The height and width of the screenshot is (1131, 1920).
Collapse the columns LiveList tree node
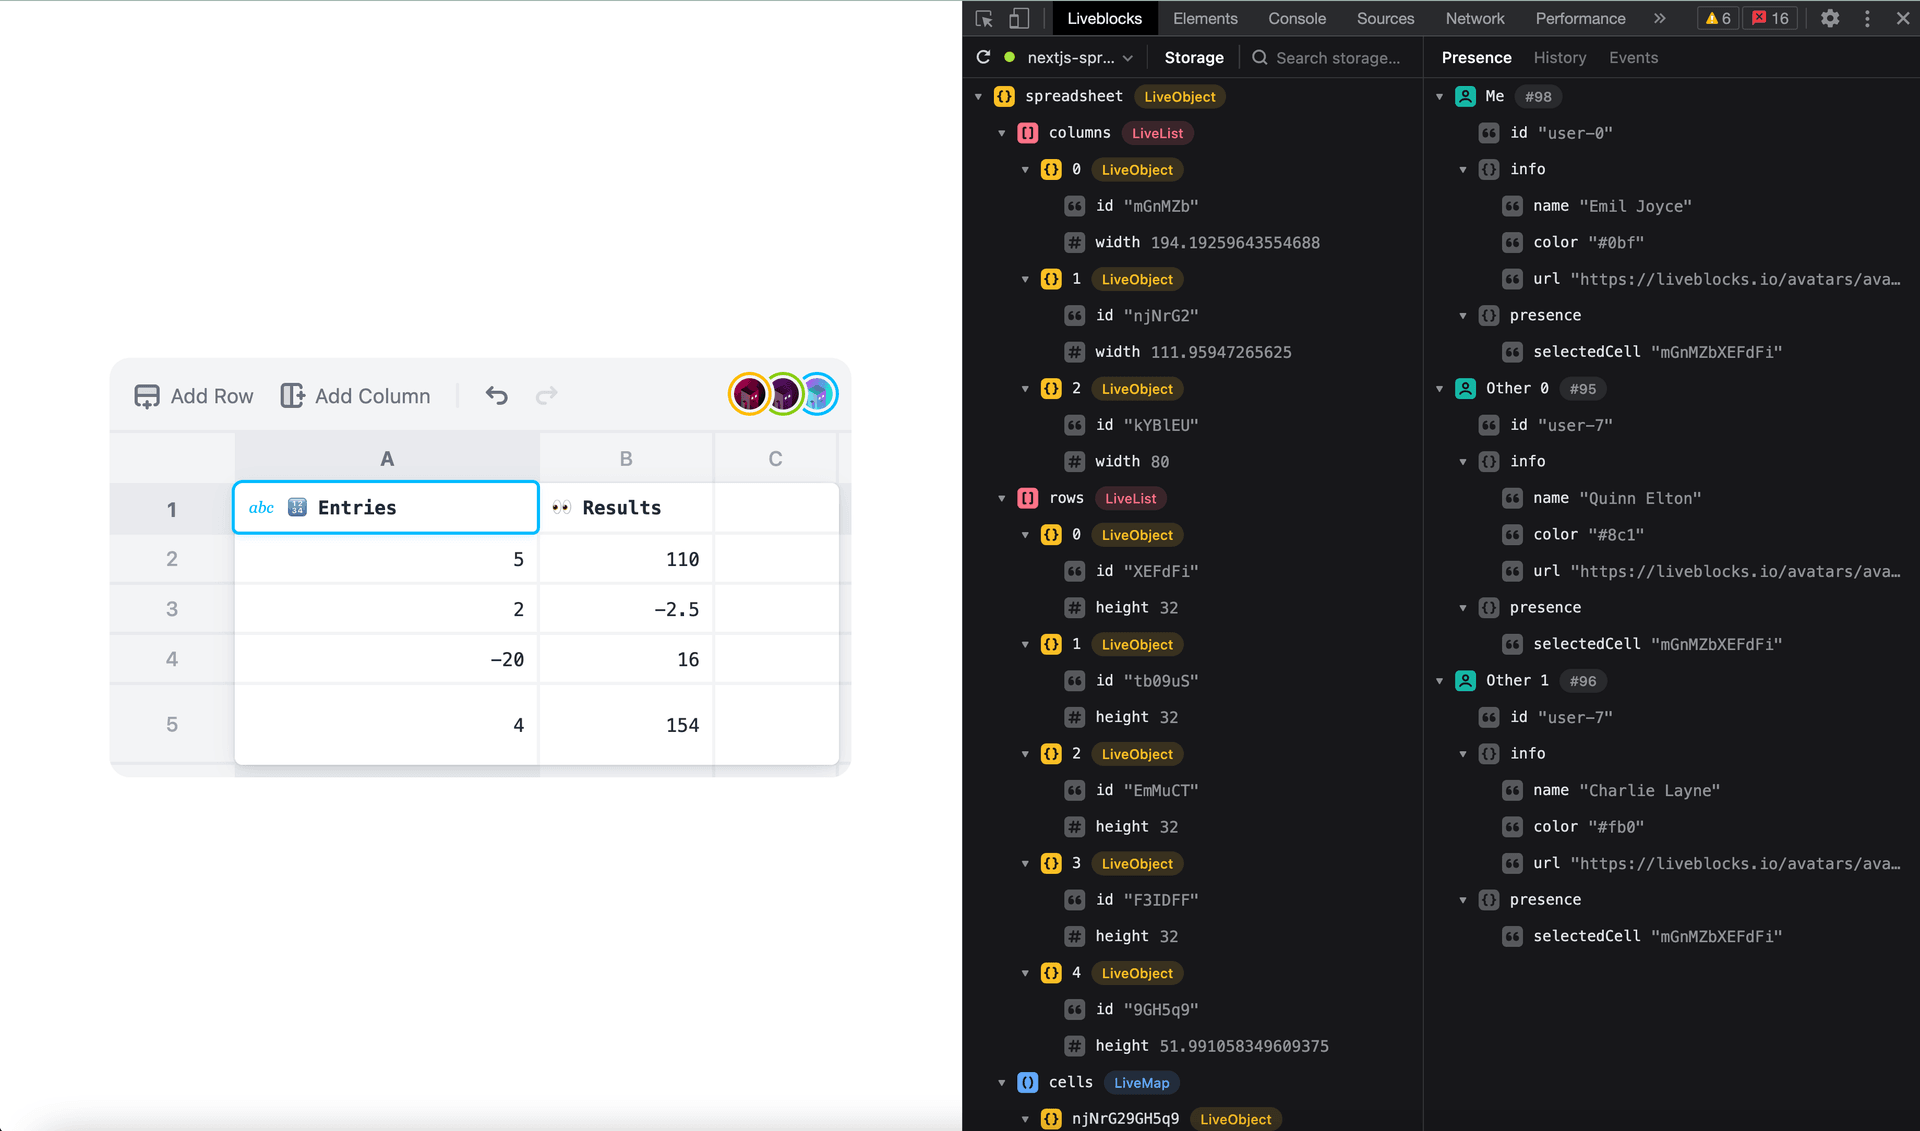1003,132
